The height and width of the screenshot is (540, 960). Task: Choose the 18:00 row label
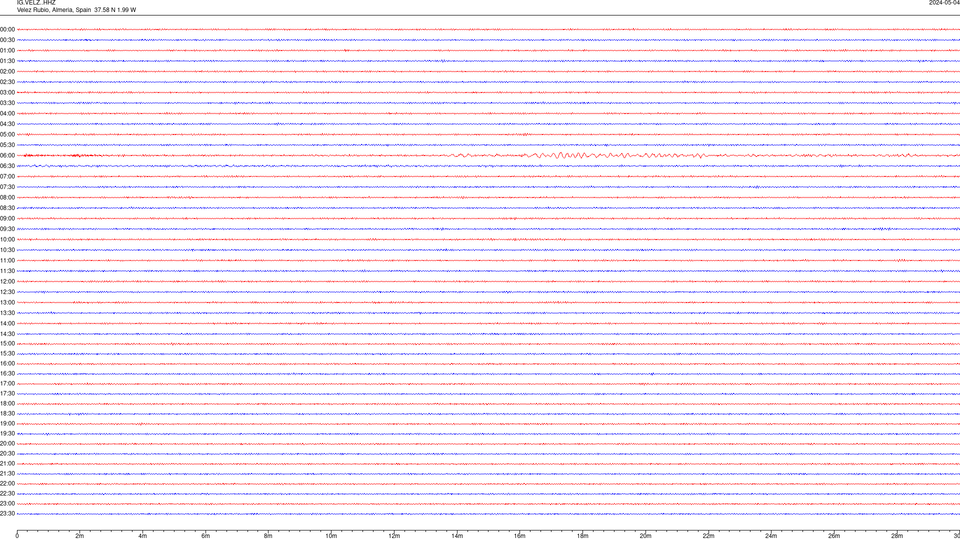click(7, 403)
